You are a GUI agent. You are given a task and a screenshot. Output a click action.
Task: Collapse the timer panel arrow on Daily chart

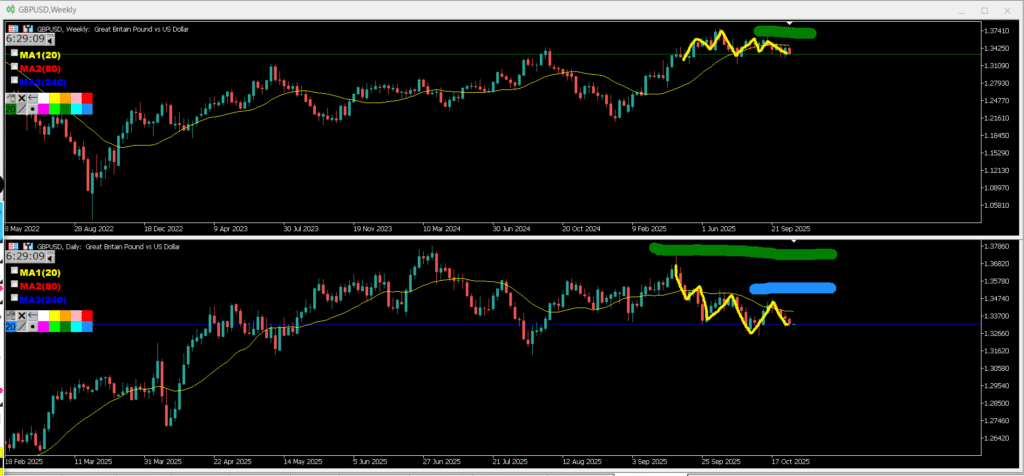pos(49,257)
